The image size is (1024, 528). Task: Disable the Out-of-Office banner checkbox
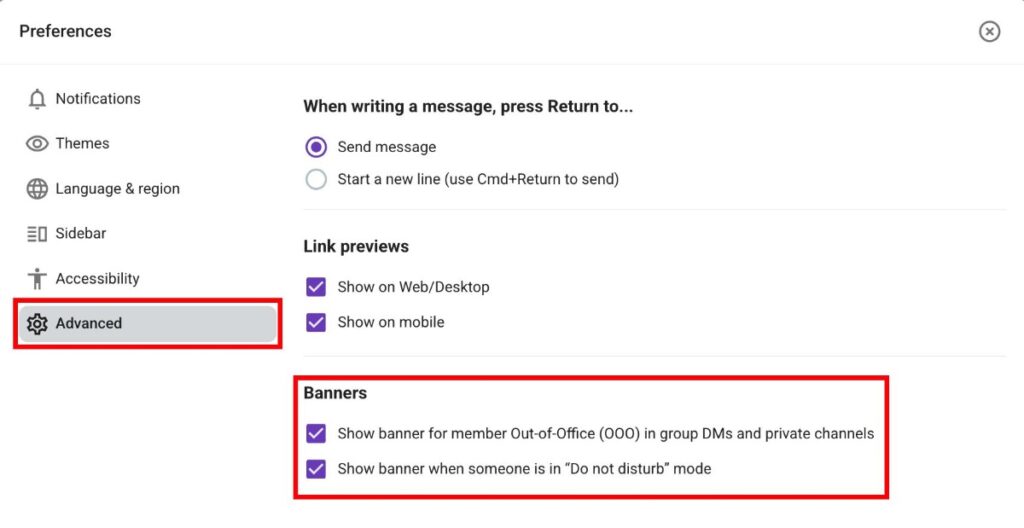pos(316,434)
